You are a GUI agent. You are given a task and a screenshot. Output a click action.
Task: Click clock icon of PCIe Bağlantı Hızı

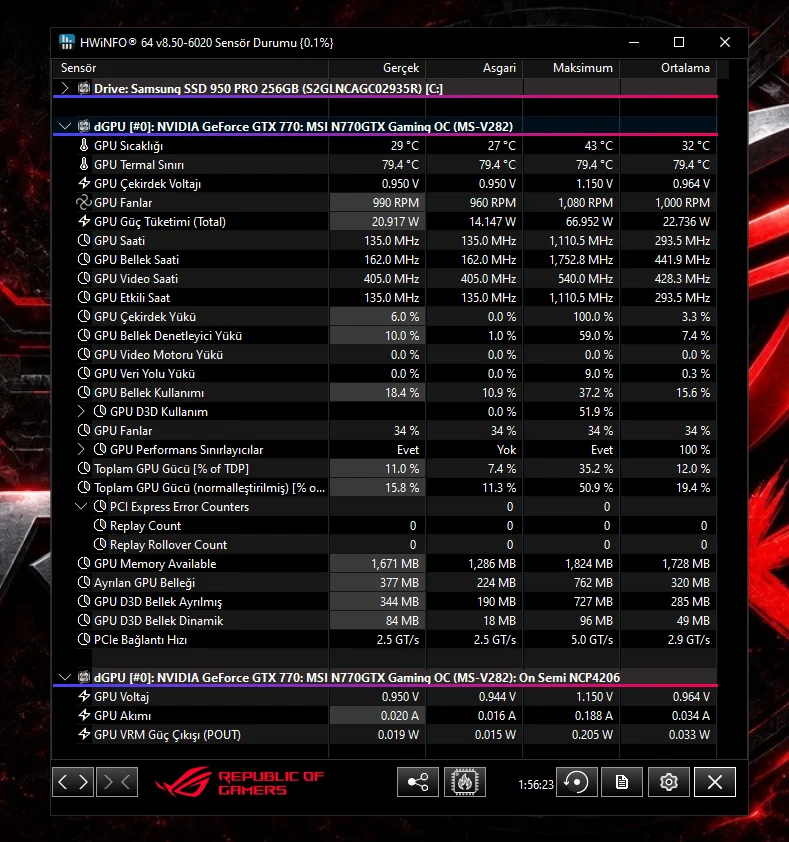[x=84, y=639]
